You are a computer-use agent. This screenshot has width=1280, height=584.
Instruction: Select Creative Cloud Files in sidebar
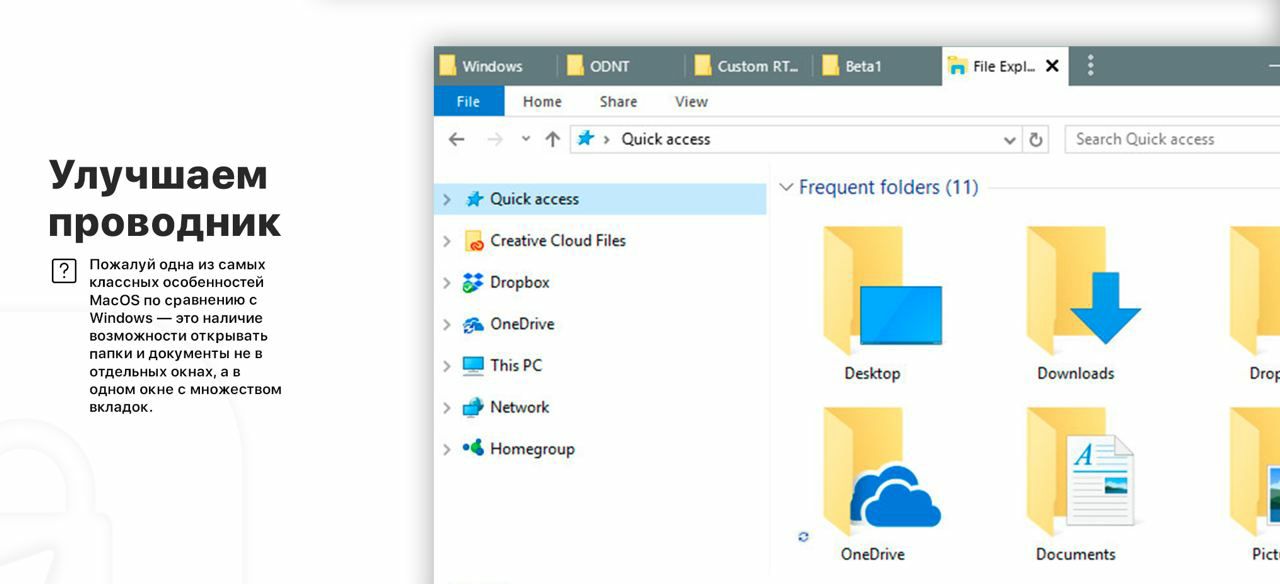558,240
